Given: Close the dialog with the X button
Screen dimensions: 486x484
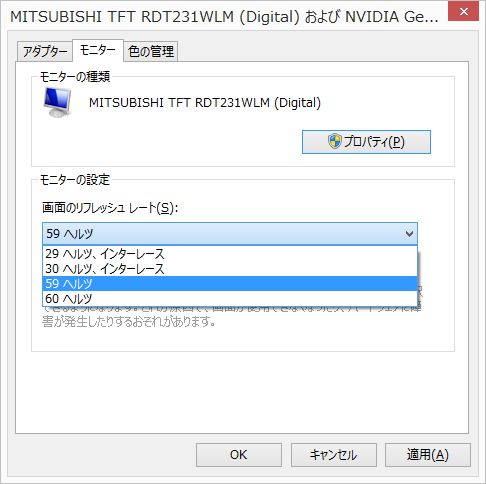Looking at the screenshot, I should point(464,12).
